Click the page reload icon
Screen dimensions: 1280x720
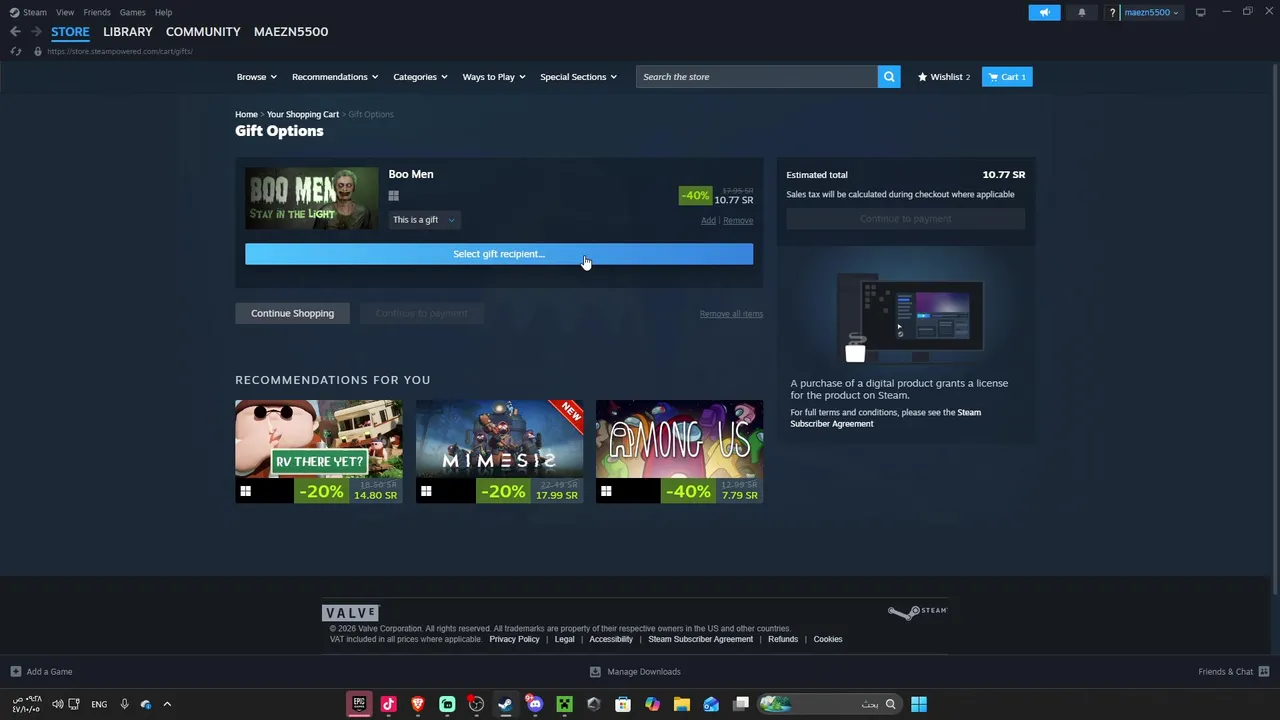pyautogui.click(x=15, y=51)
